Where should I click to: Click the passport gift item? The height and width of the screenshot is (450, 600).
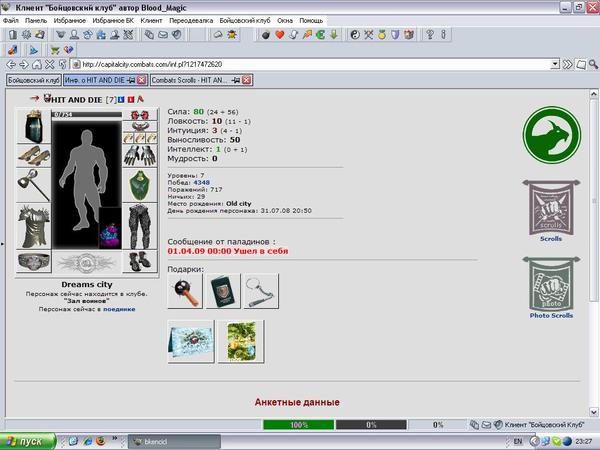(x=223, y=291)
